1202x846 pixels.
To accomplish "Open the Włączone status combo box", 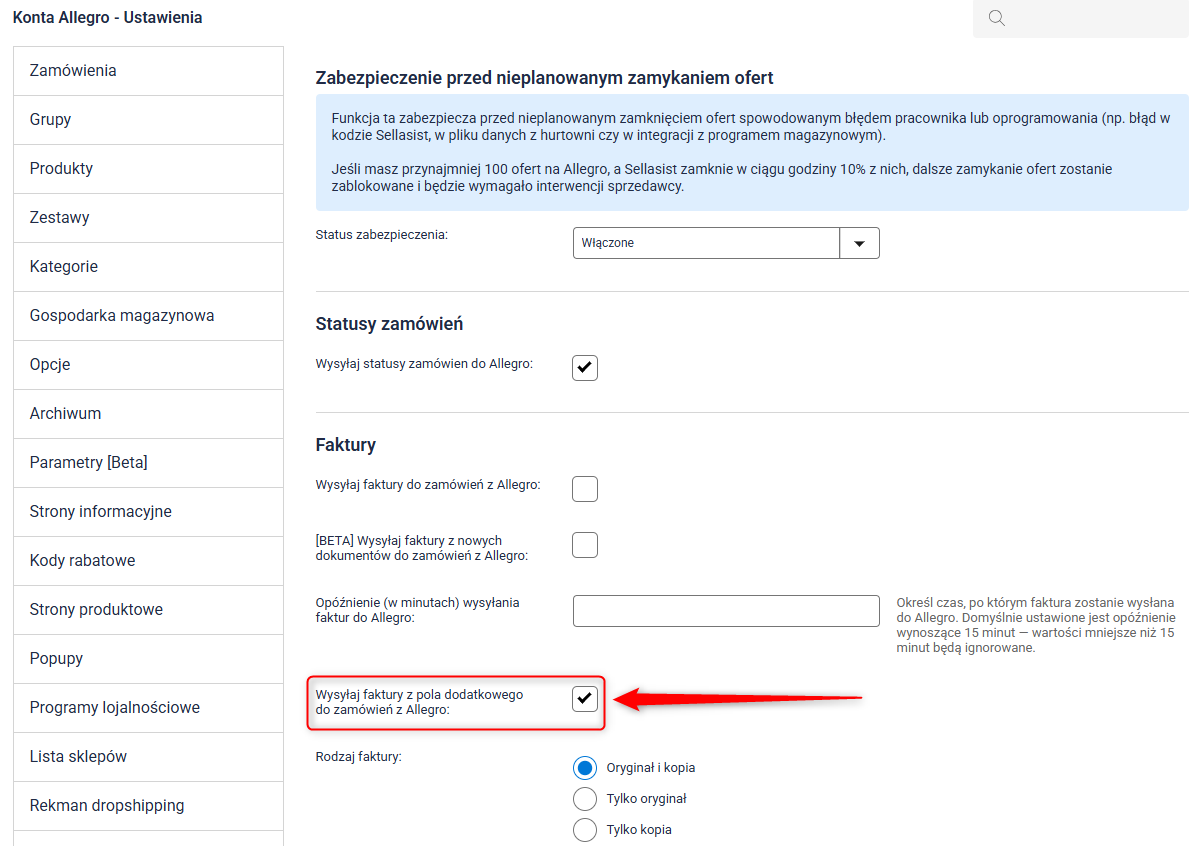I will point(706,243).
